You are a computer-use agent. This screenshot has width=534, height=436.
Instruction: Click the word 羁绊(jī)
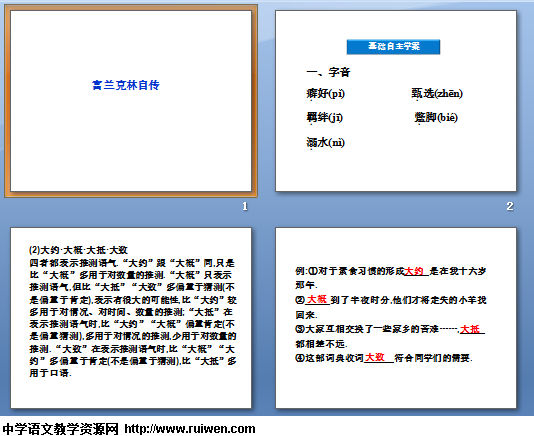325,118
